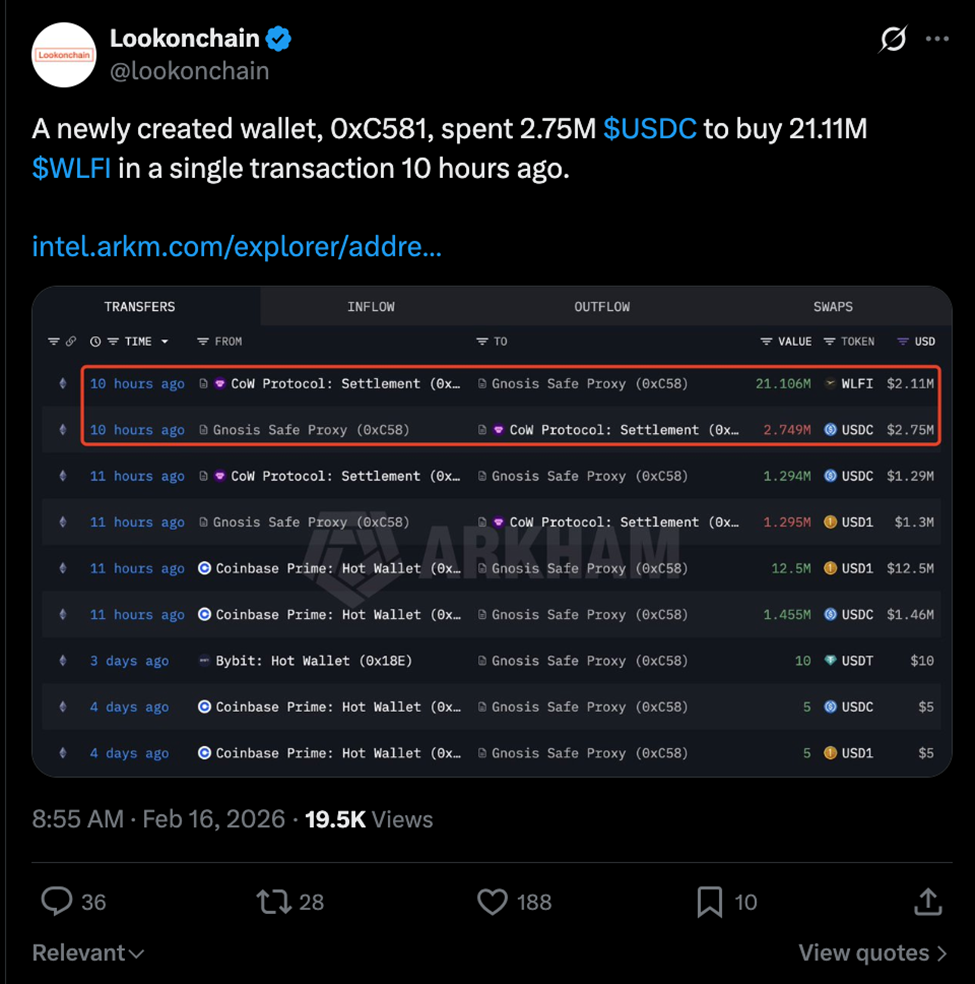Viewport: 975px width, 984px height.
Task: Like the post with heart icon
Action: click(x=492, y=902)
